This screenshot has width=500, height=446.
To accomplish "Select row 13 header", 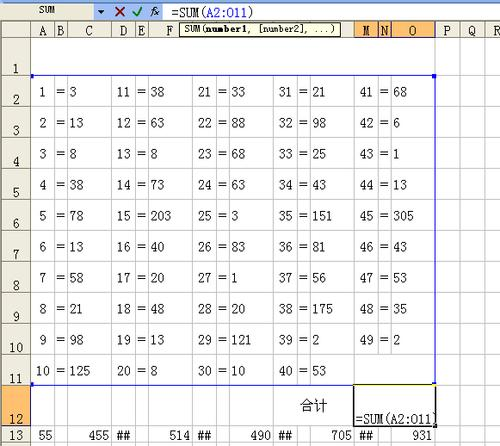I will point(16,435).
